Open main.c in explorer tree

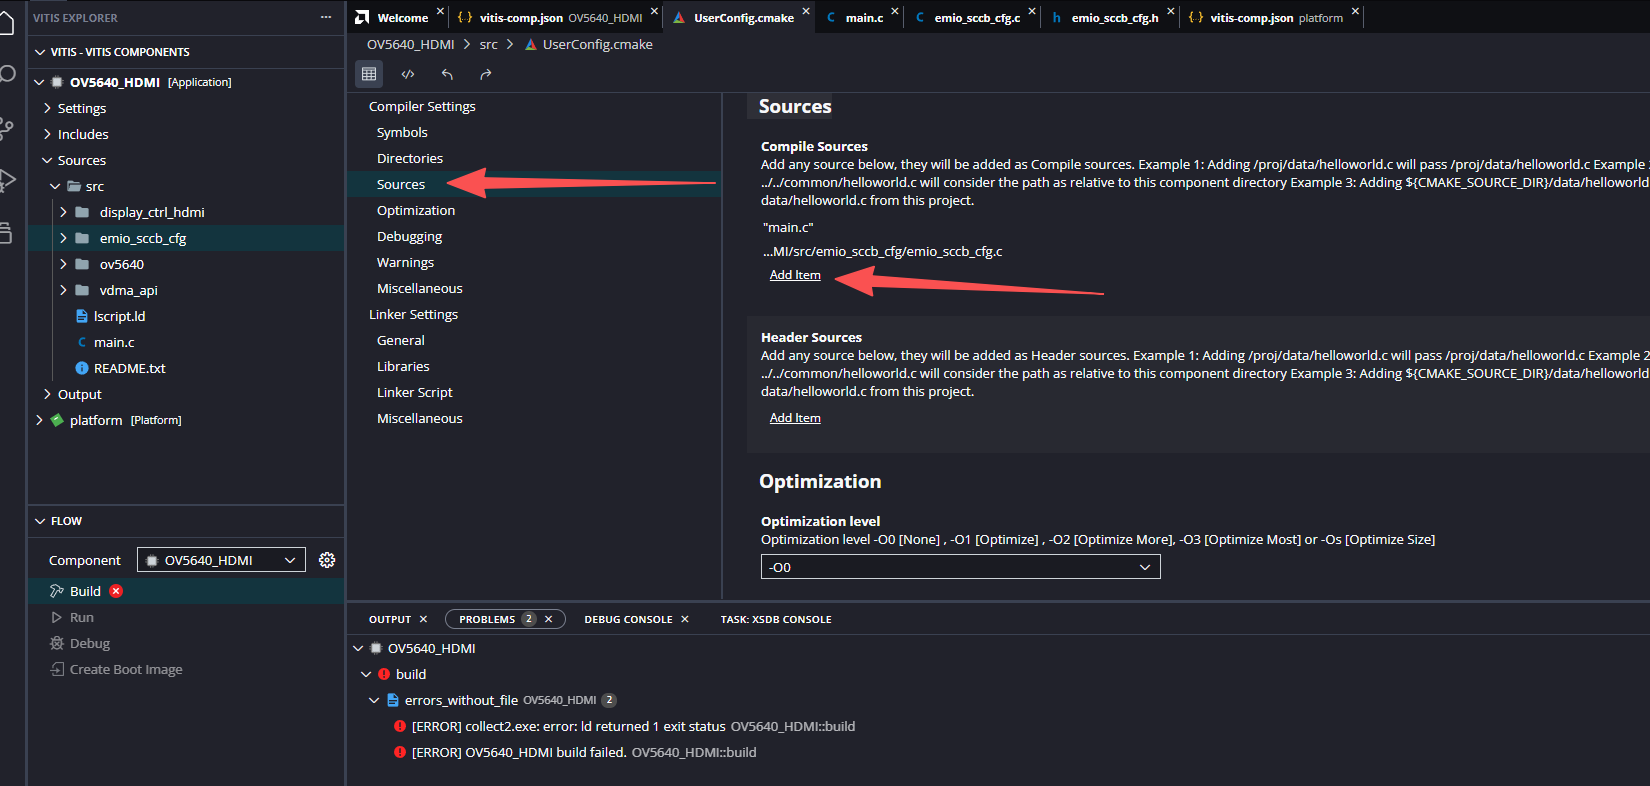[x=114, y=342]
